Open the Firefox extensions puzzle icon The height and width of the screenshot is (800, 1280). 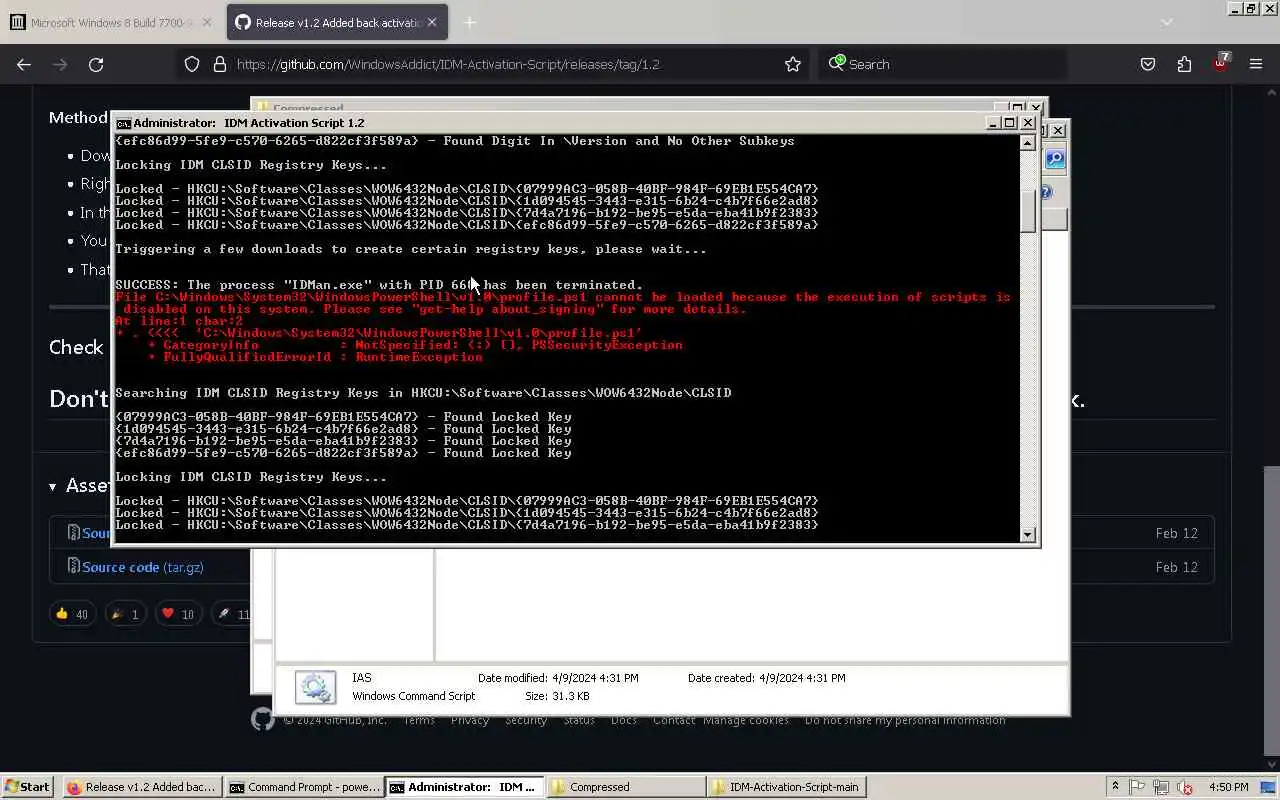click(x=1184, y=64)
